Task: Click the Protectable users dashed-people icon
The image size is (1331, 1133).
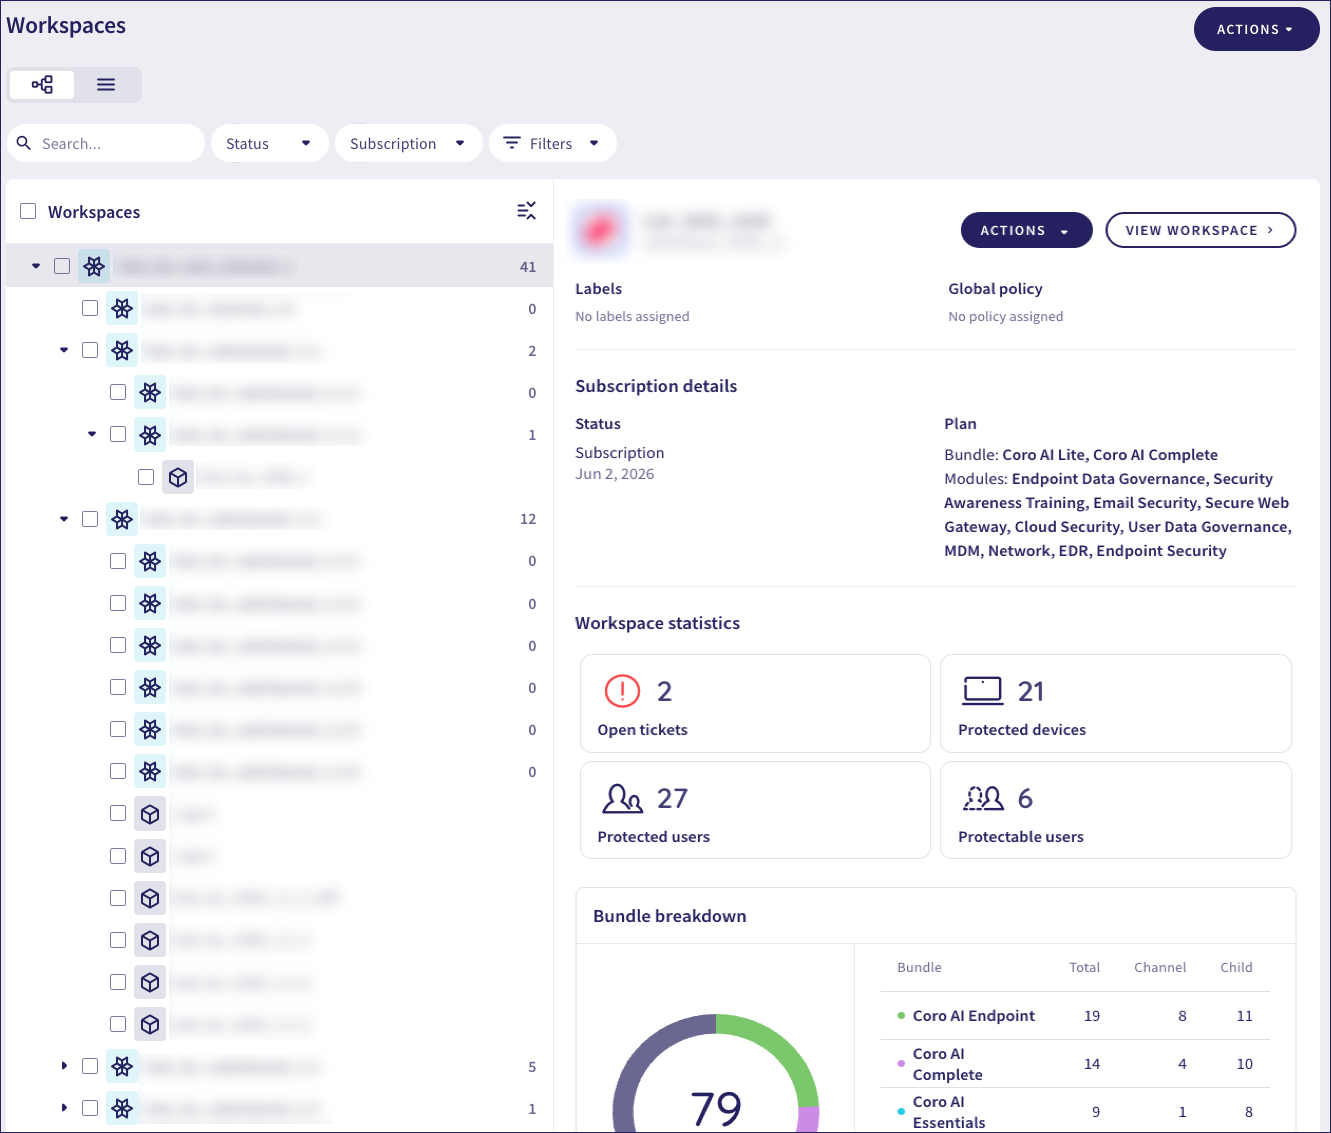Action: click(983, 798)
